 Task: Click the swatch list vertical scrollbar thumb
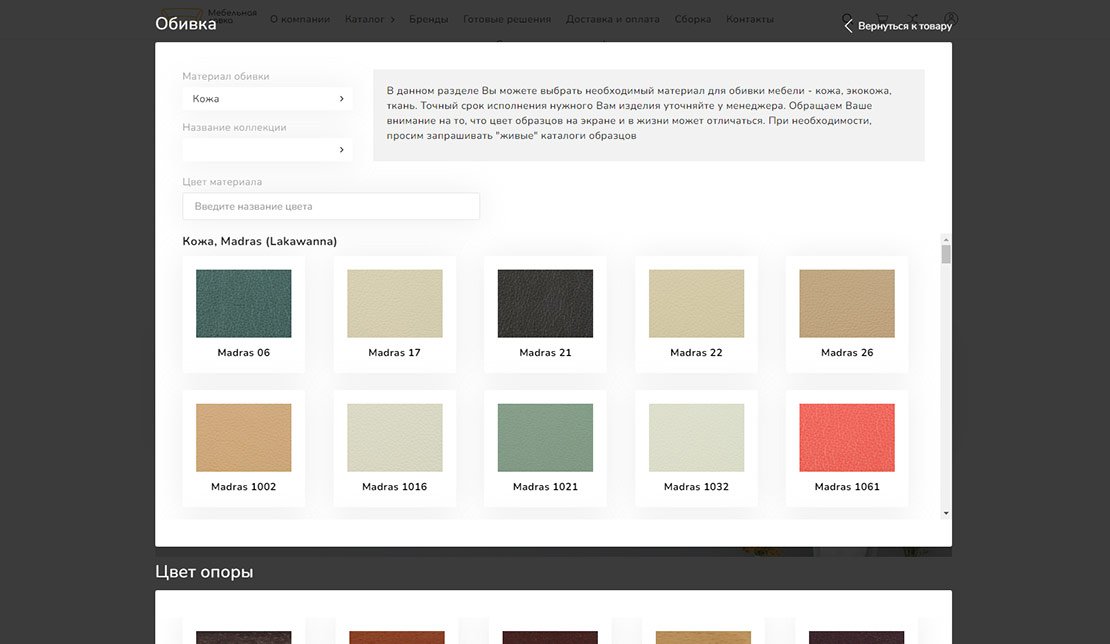[946, 253]
